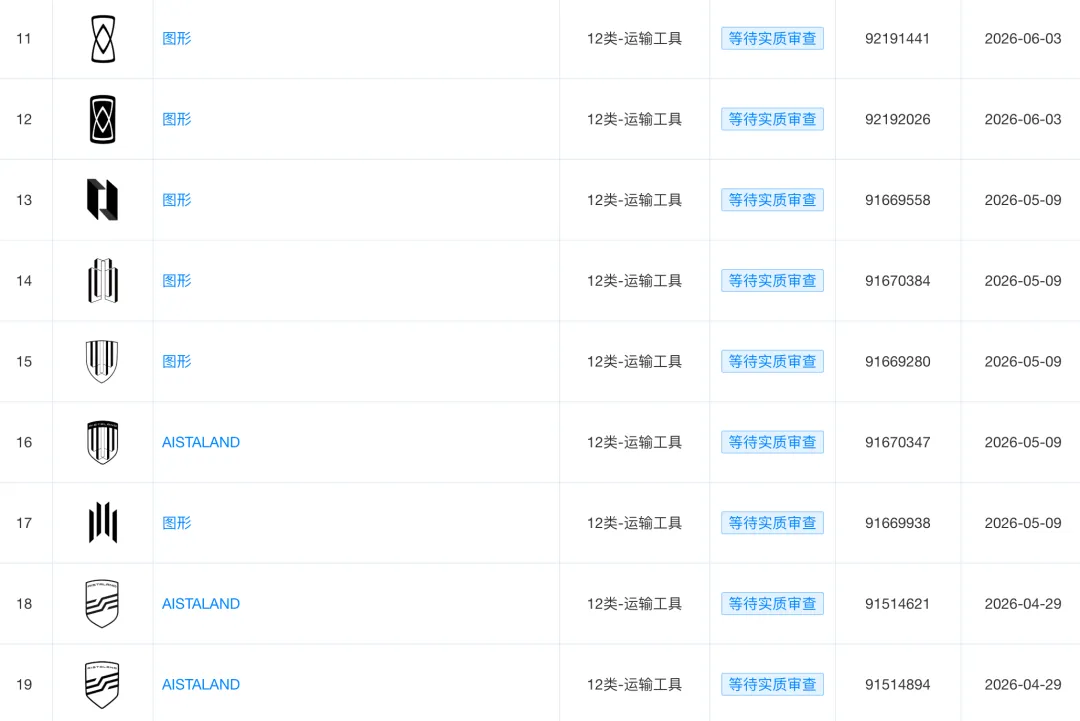Open the 图形 link in row 11
This screenshot has width=1080, height=721.
177,39
